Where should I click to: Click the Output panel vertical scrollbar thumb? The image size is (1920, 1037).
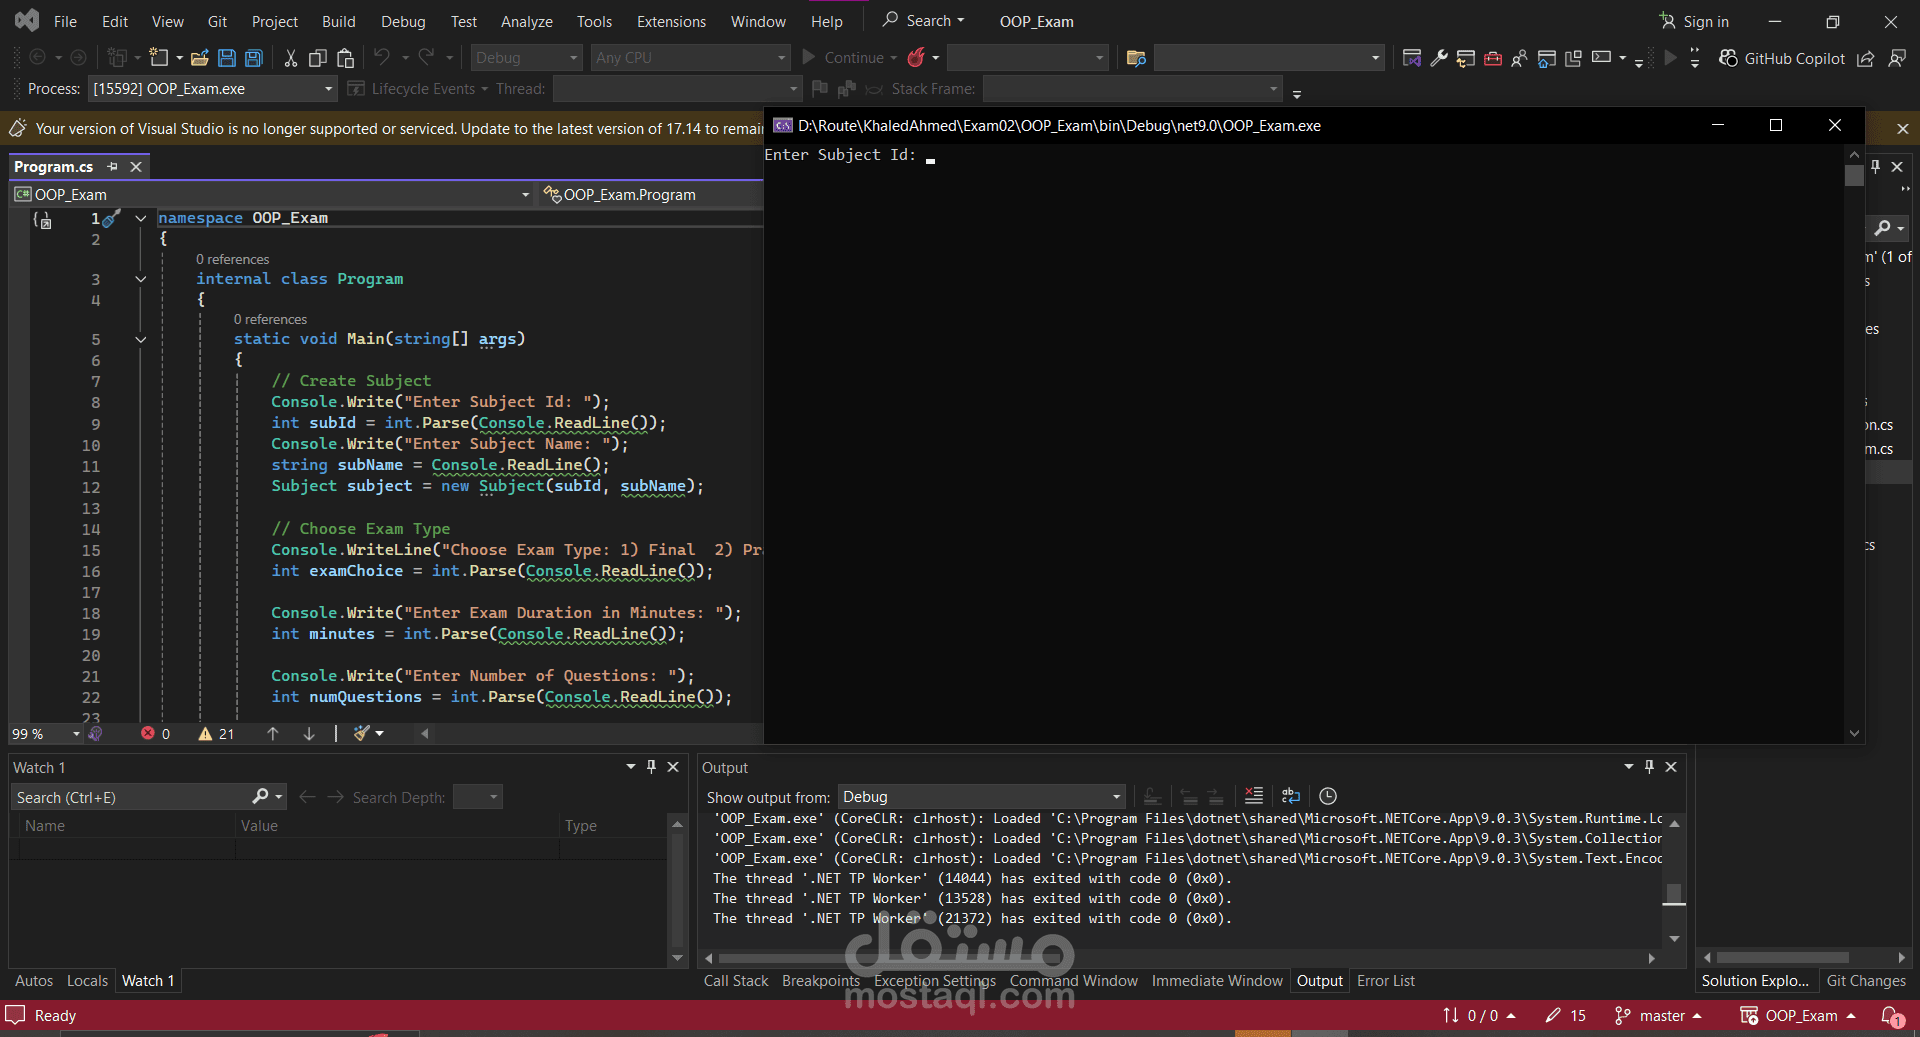(1674, 892)
